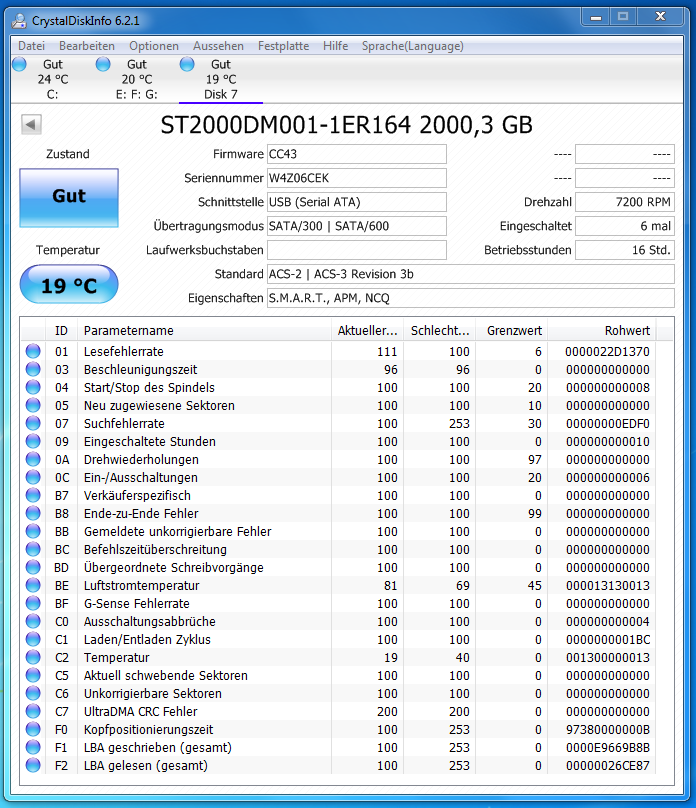Click status orb for Ausschaltungsabbrüche row
The width and height of the screenshot is (696, 808).
(x=33, y=621)
